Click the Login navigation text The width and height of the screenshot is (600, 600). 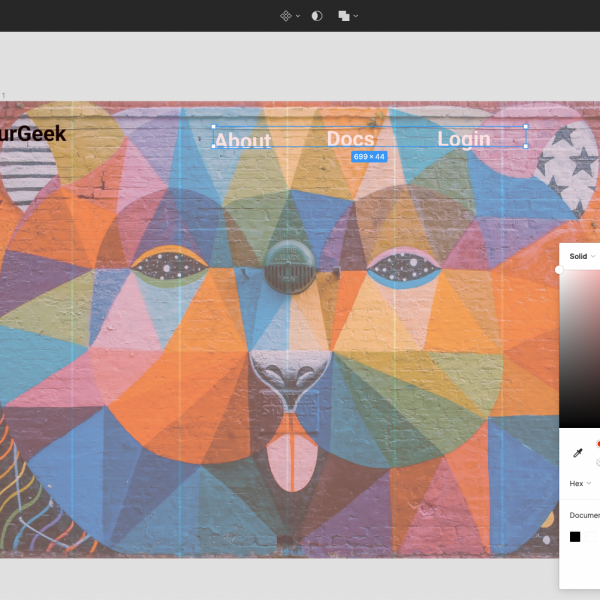(x=464, y=139)
